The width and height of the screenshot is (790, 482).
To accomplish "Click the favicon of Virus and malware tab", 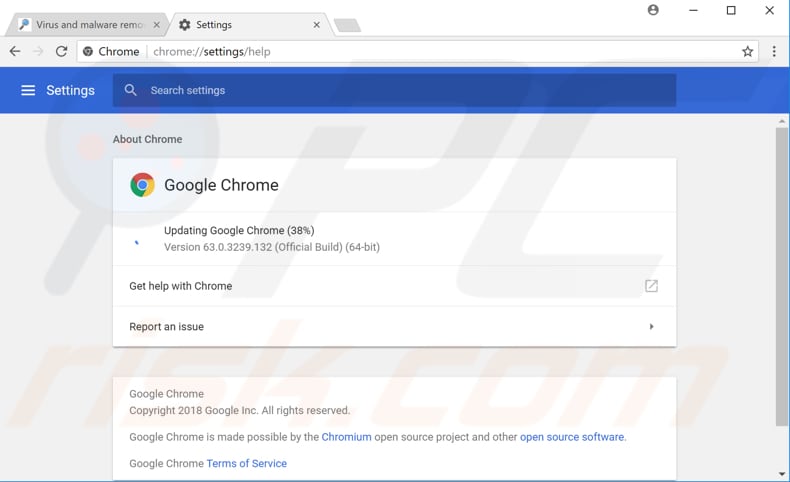I will click(24, 24).
